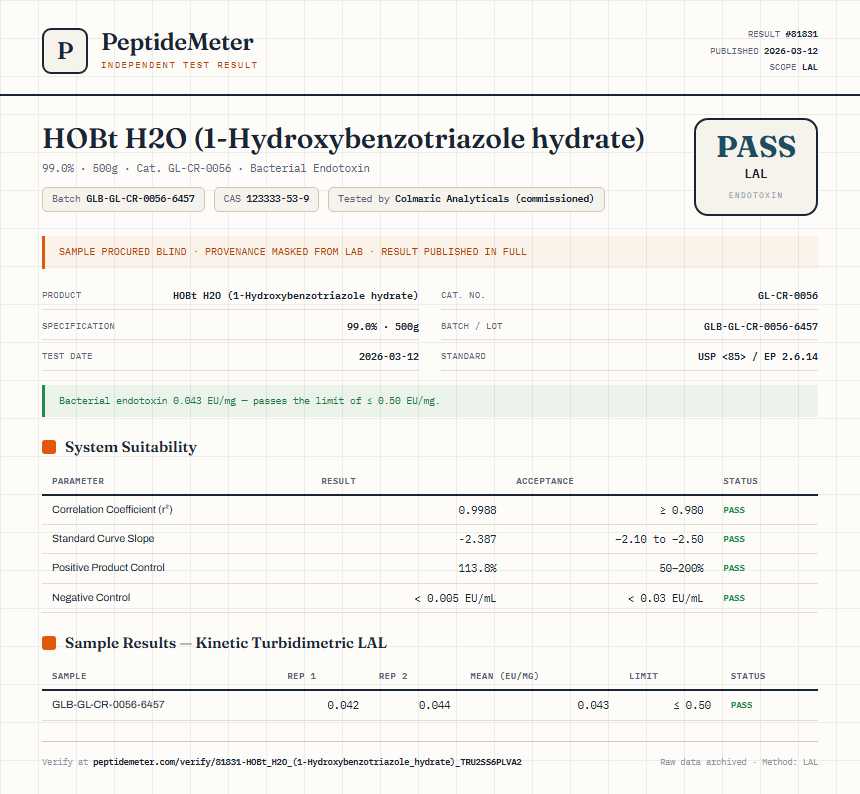This screenshot has height=794, width=860.
Task: Click the green Bacterial endotoxin 0.043 EU/mg summary
Action: click(x=430, y=401)
